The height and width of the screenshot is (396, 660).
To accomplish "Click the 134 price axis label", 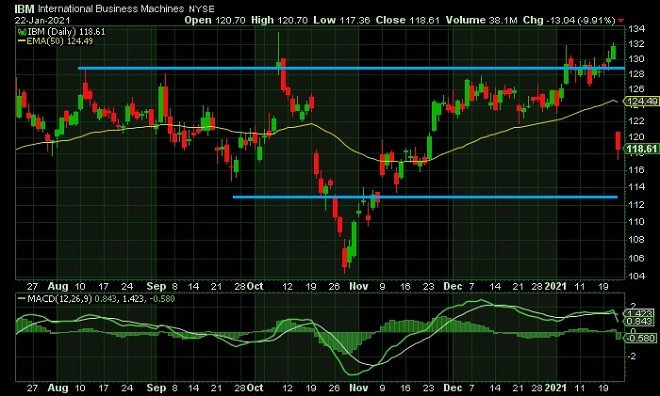I will pos(636,29).
